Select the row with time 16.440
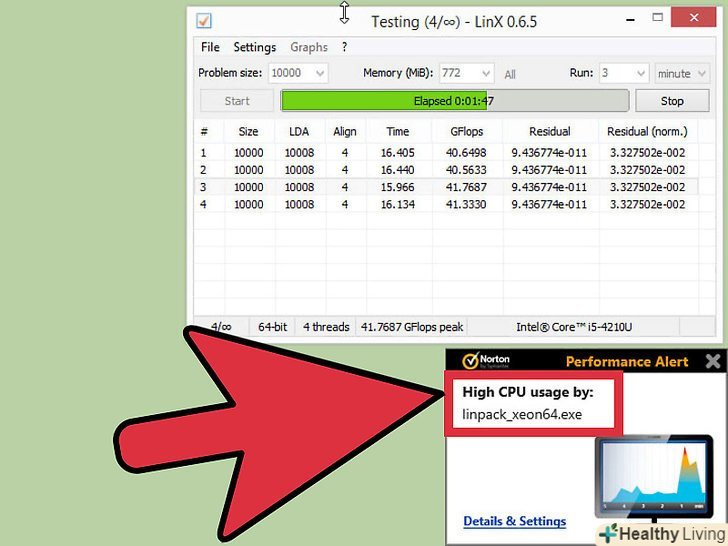The height and width of the screenshot is (546, 728). (446, 170)
